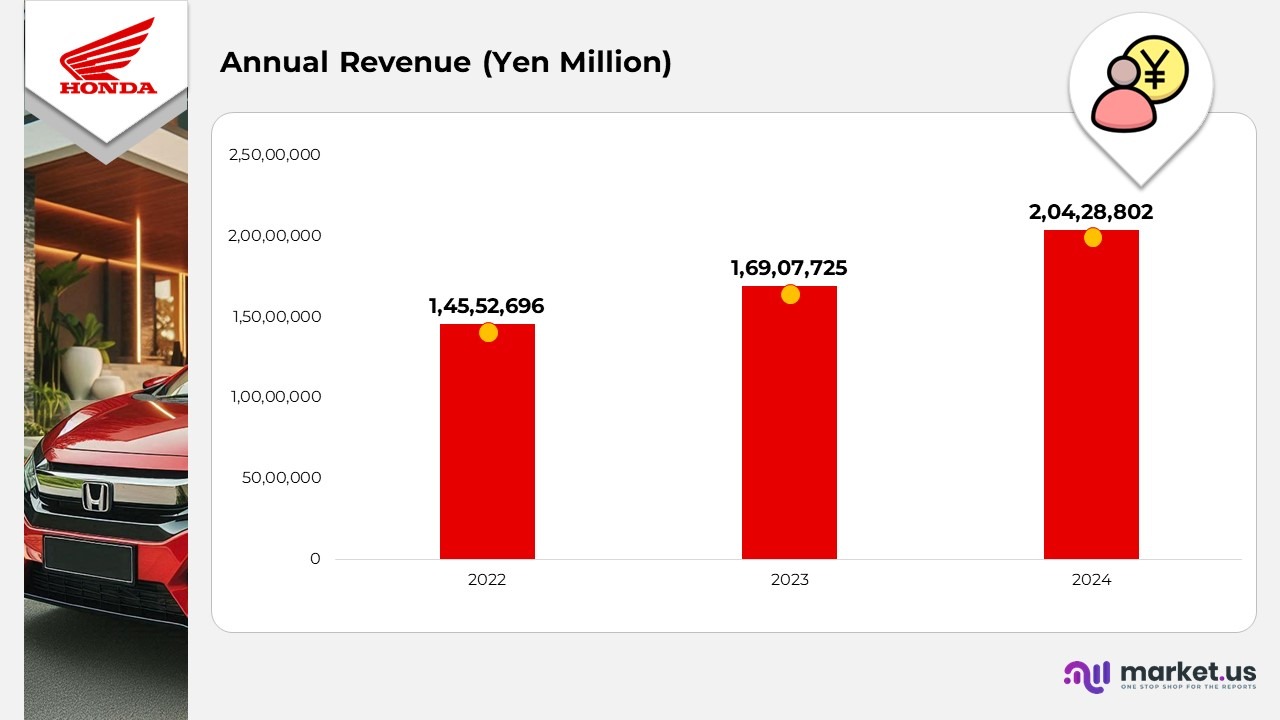Click the 2024 axis label

pos(1091,580)
